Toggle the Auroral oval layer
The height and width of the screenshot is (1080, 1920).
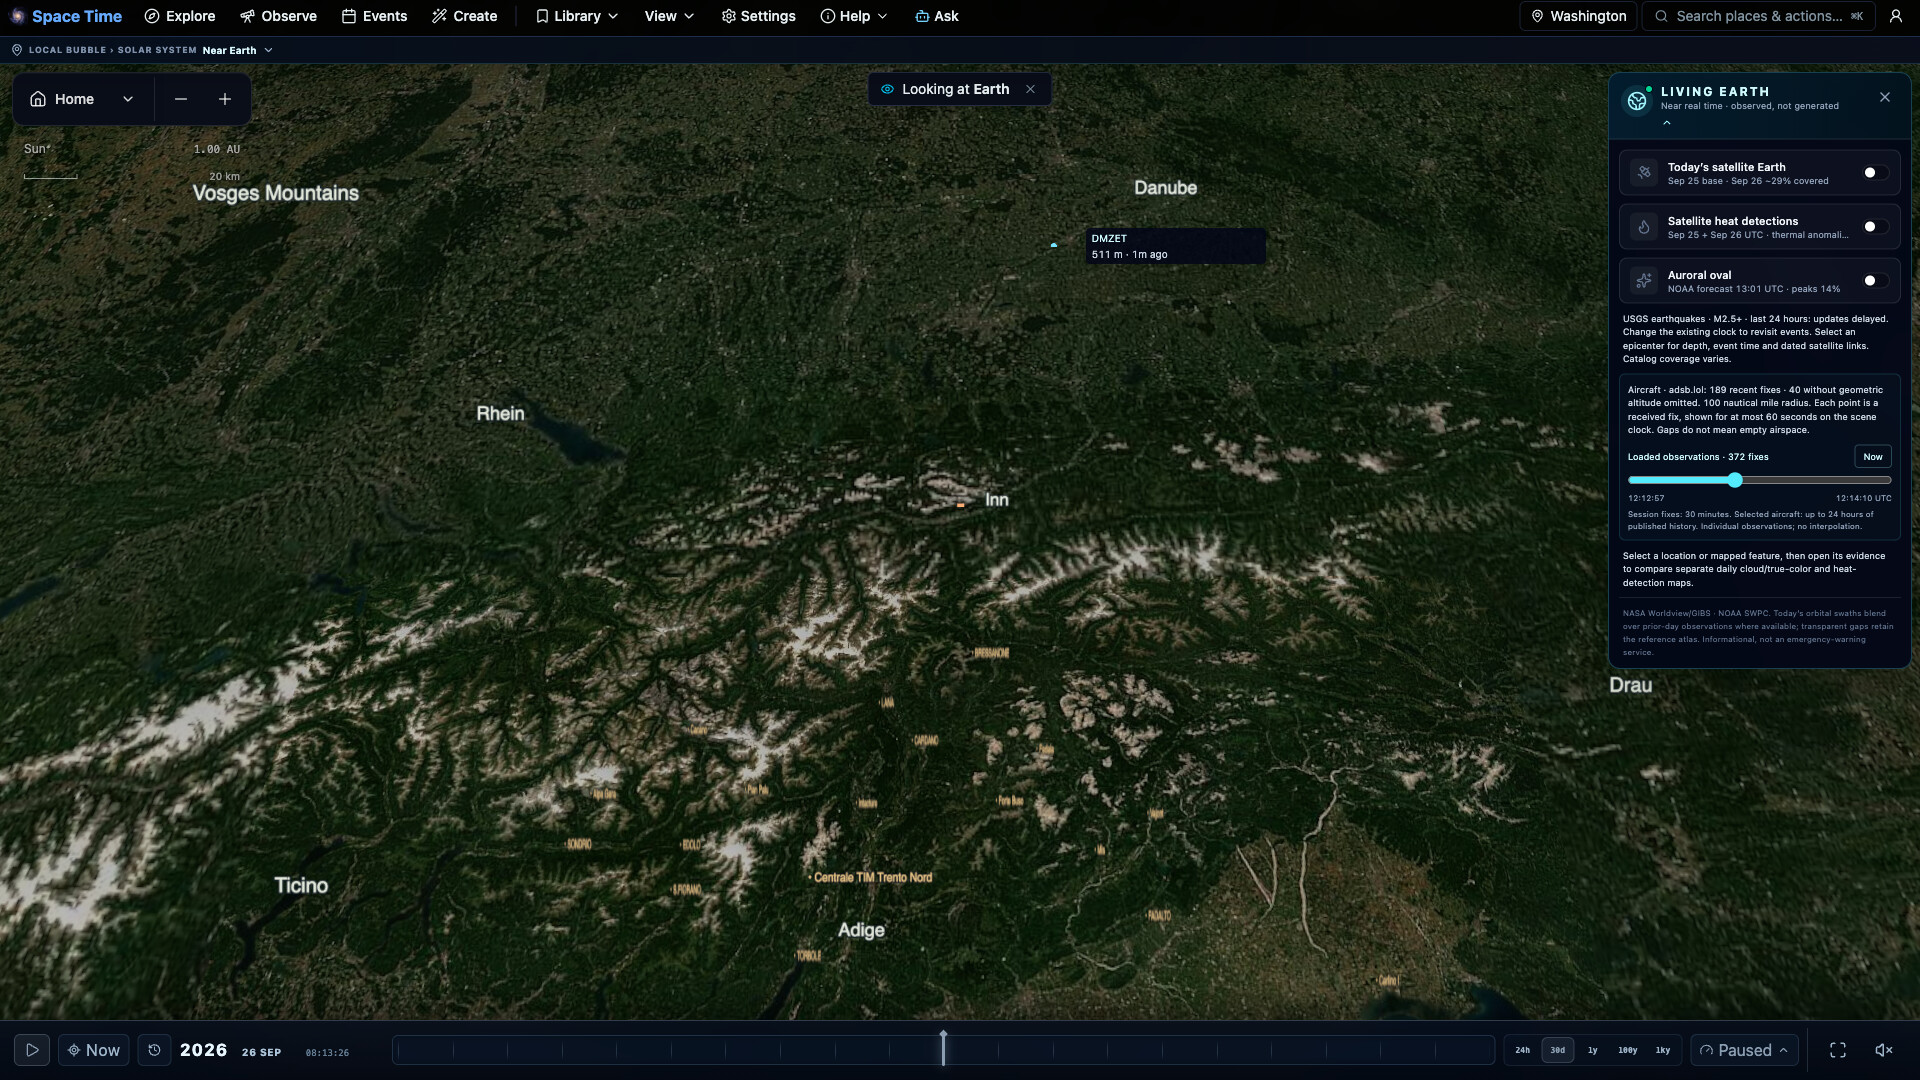click(1875, 281)
